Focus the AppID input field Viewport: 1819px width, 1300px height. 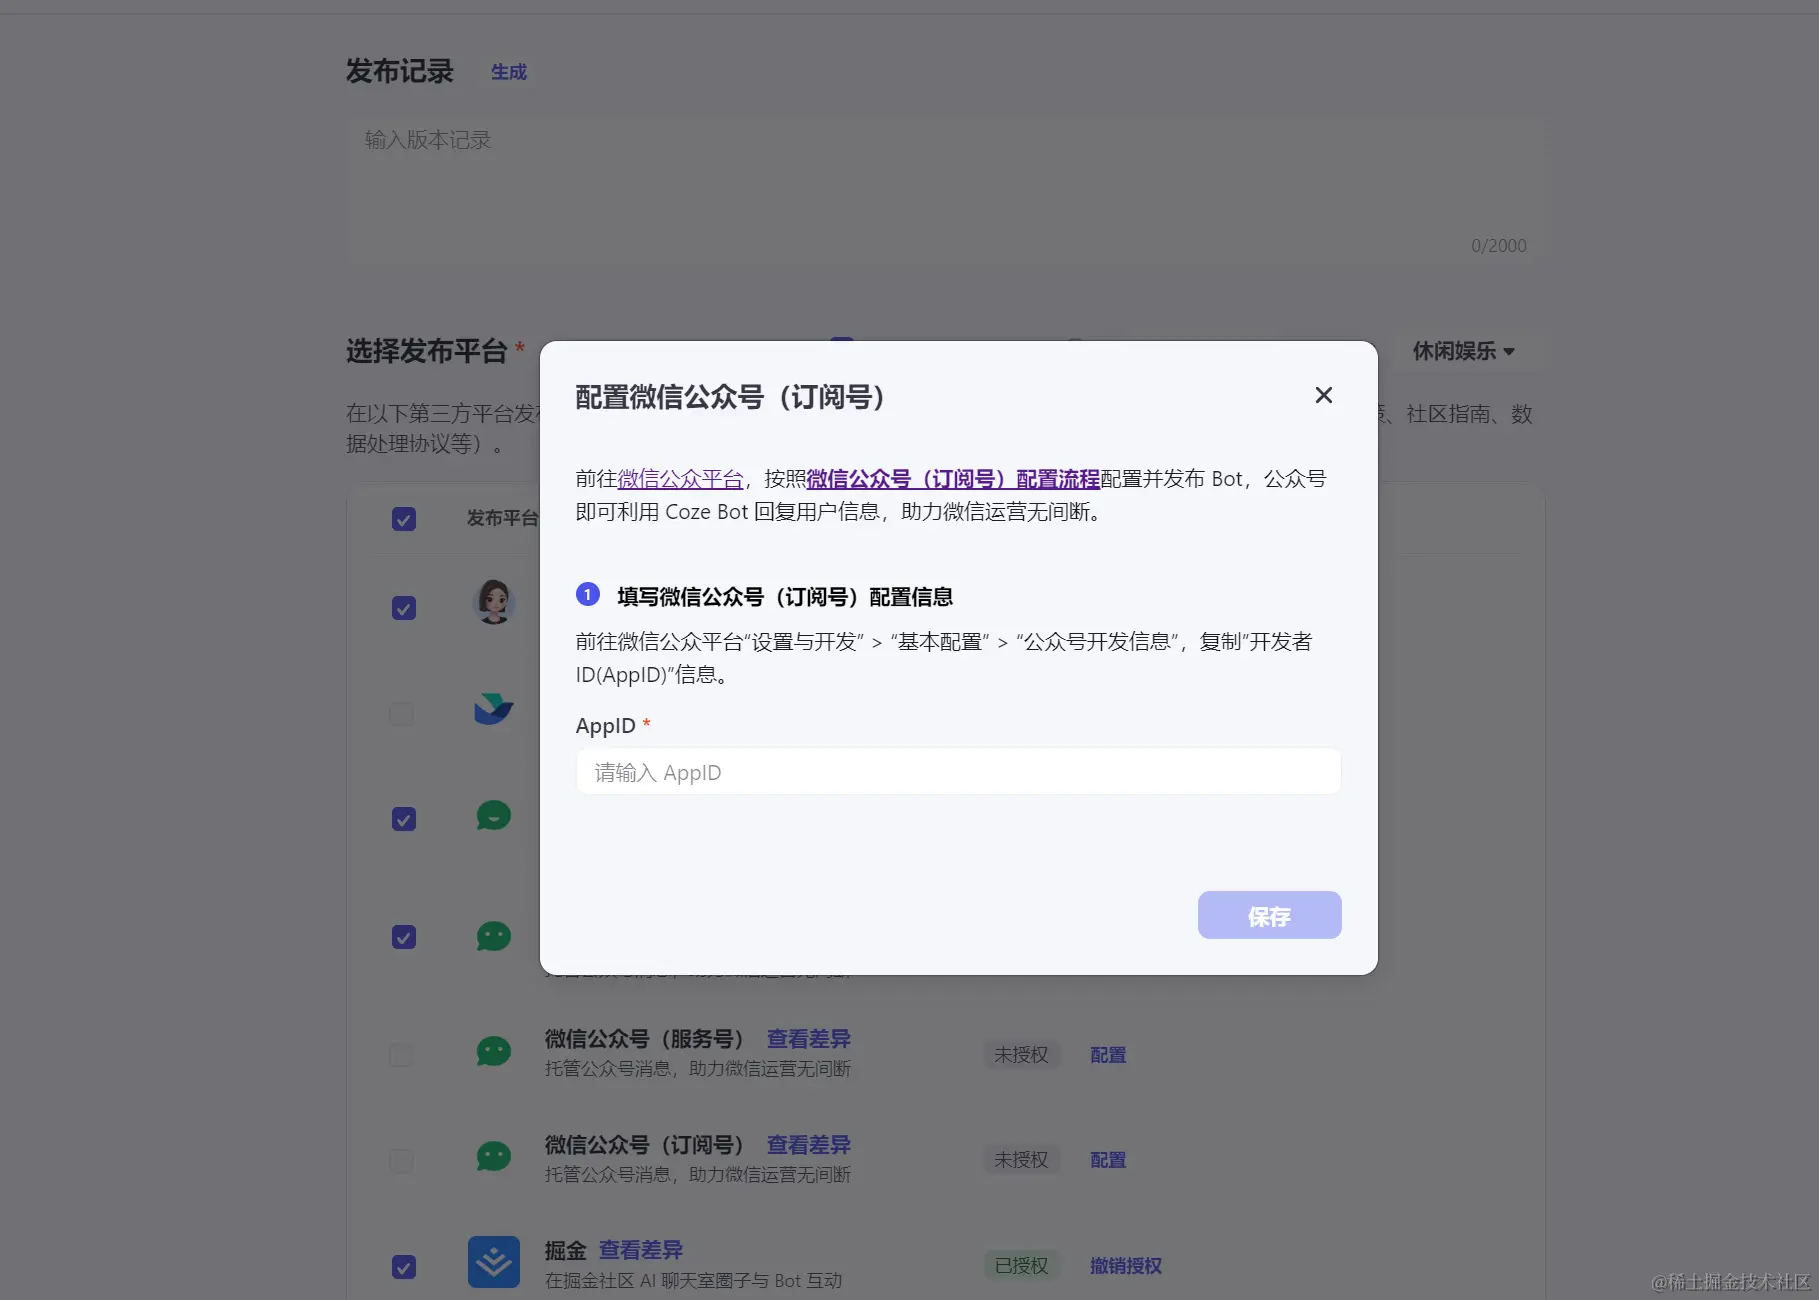click(958, 772)
